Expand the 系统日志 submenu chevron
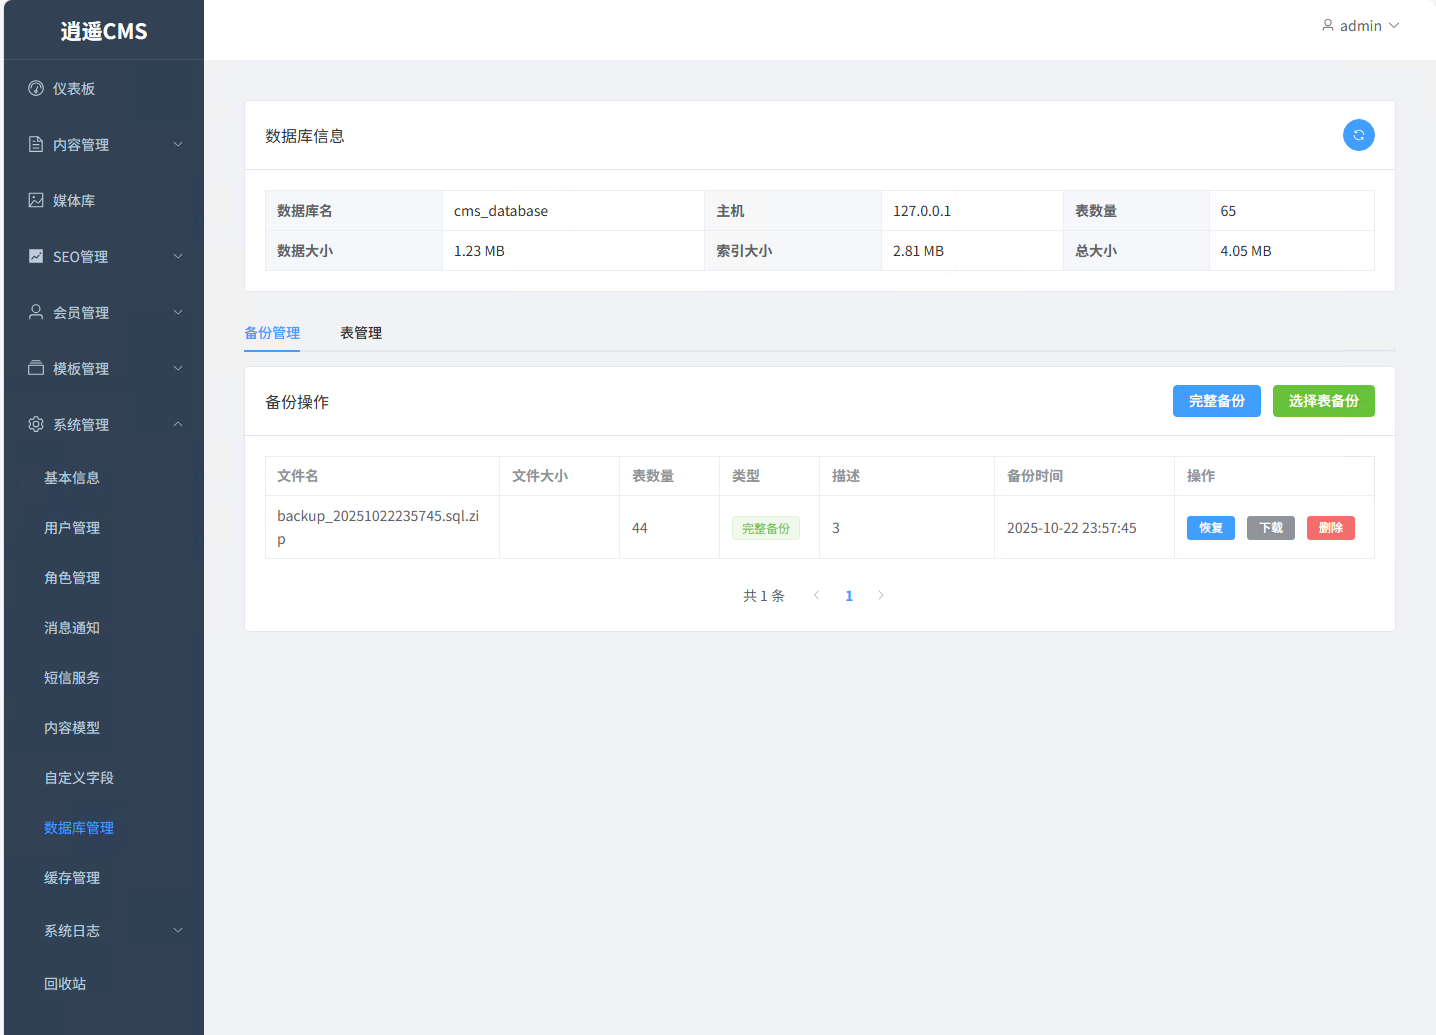 (178, 930)
